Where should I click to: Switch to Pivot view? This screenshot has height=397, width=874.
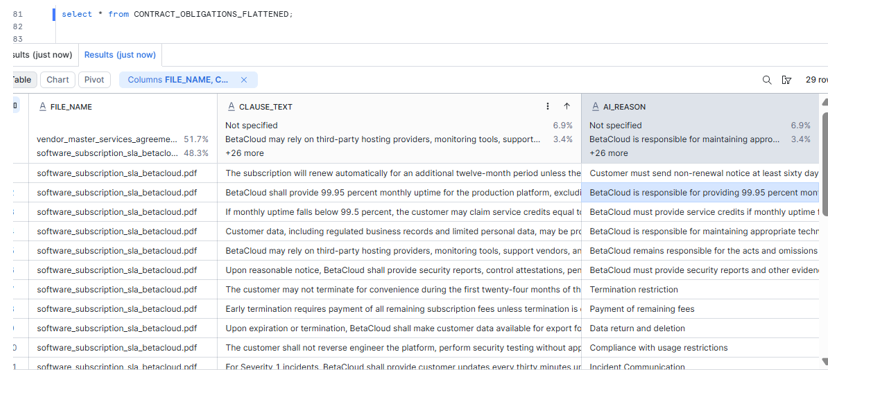[x=94, y=80]
